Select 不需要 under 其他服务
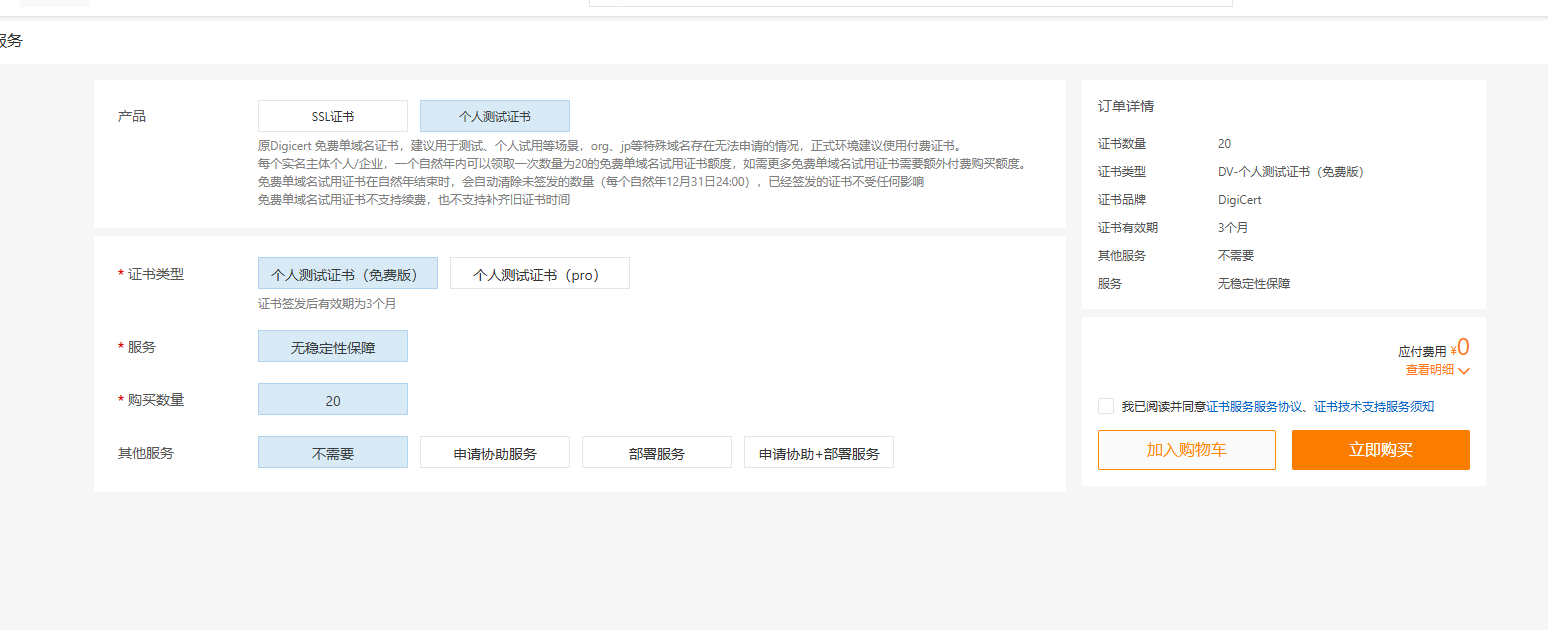The height and width of the screenshot is (630, 1548). 332,453
